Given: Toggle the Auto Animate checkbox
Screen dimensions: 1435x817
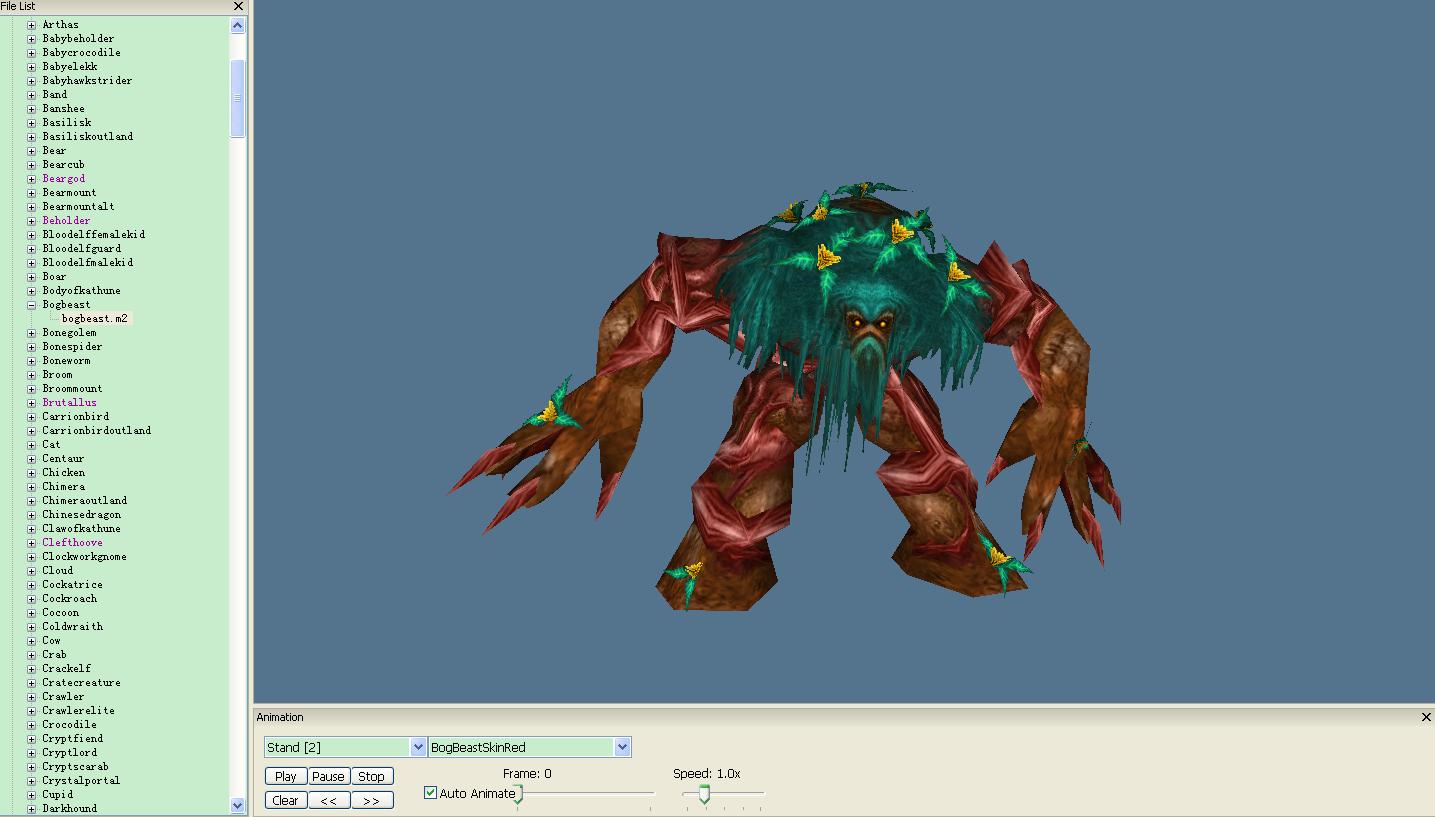Looking at the screenshot, I should click(431, 793).
